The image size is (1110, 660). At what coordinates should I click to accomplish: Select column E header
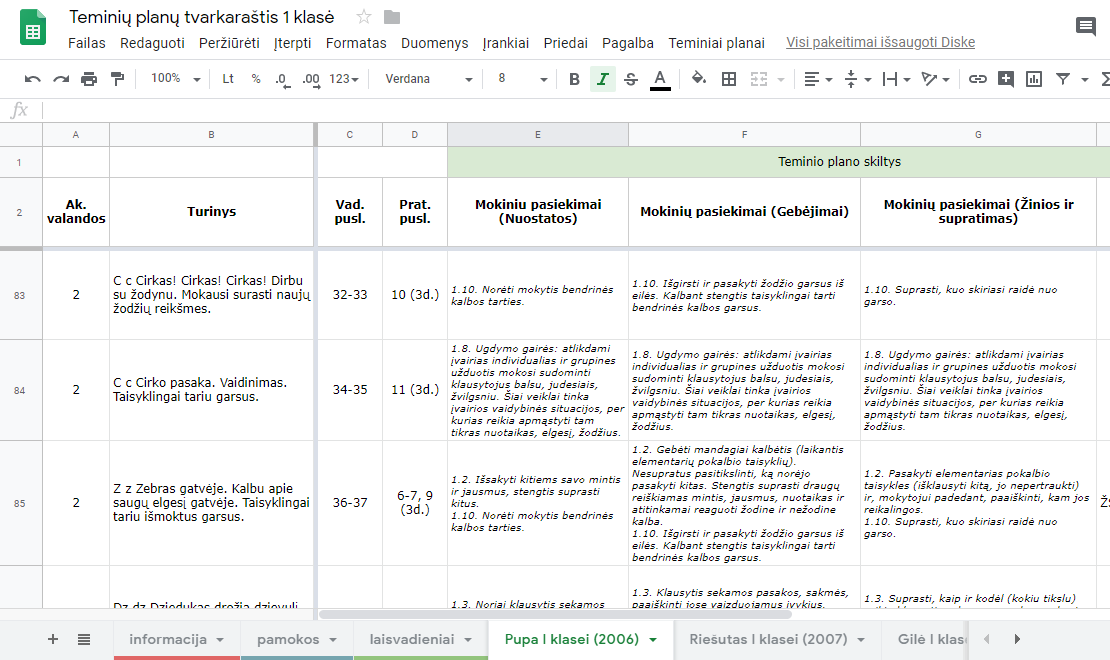coord(537,135)
